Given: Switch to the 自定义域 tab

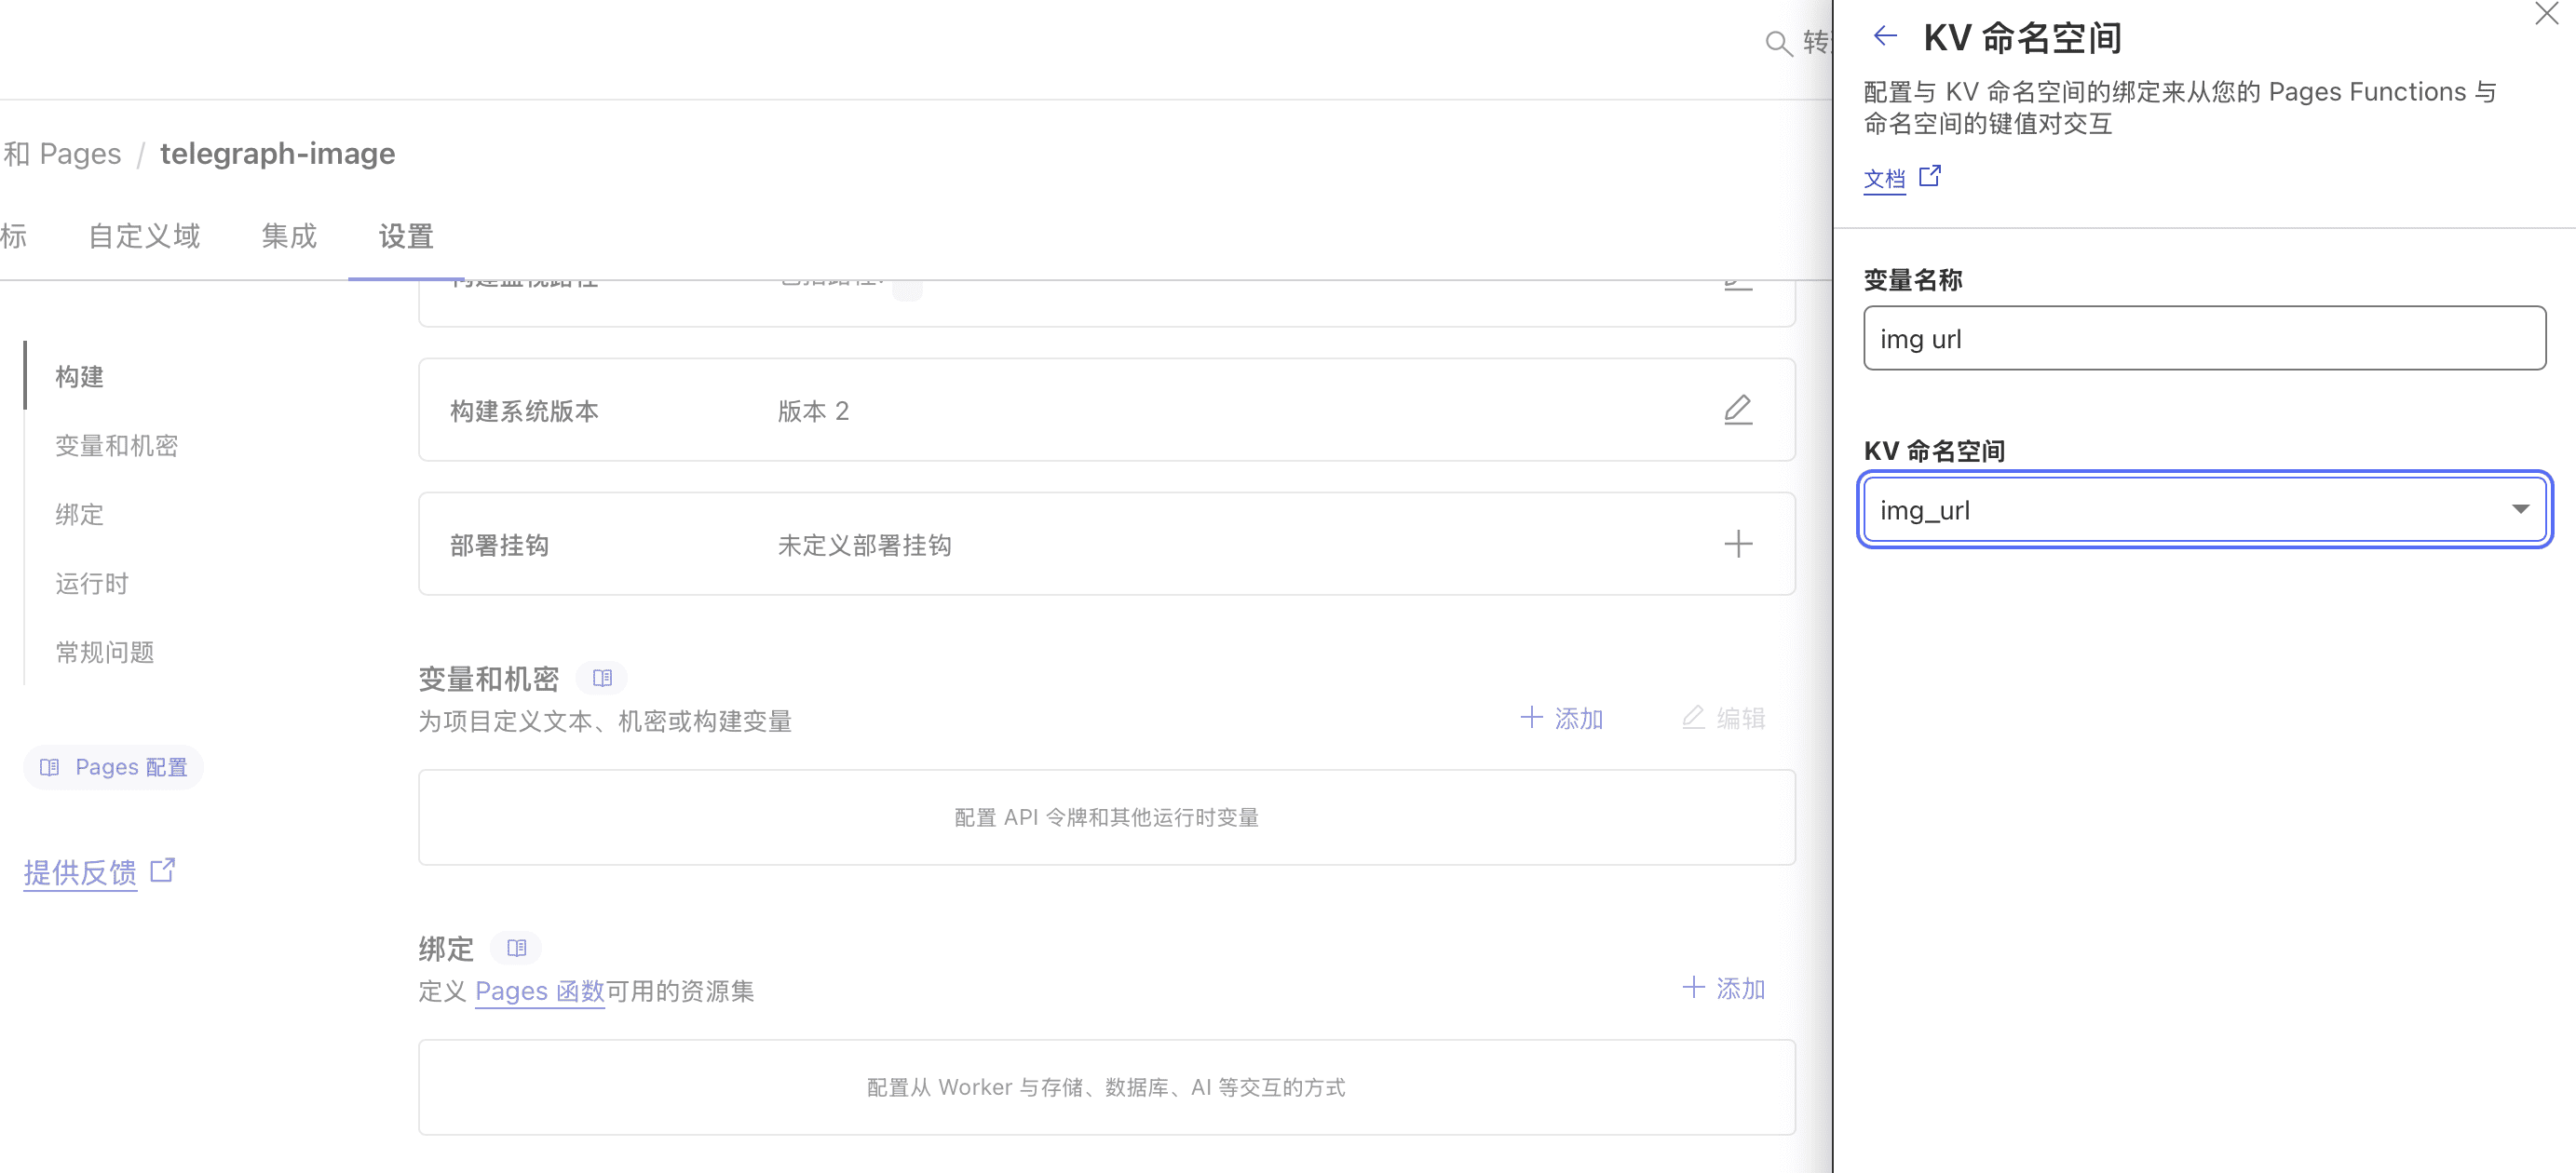Looking at the screenshot, I should point(144,236).
